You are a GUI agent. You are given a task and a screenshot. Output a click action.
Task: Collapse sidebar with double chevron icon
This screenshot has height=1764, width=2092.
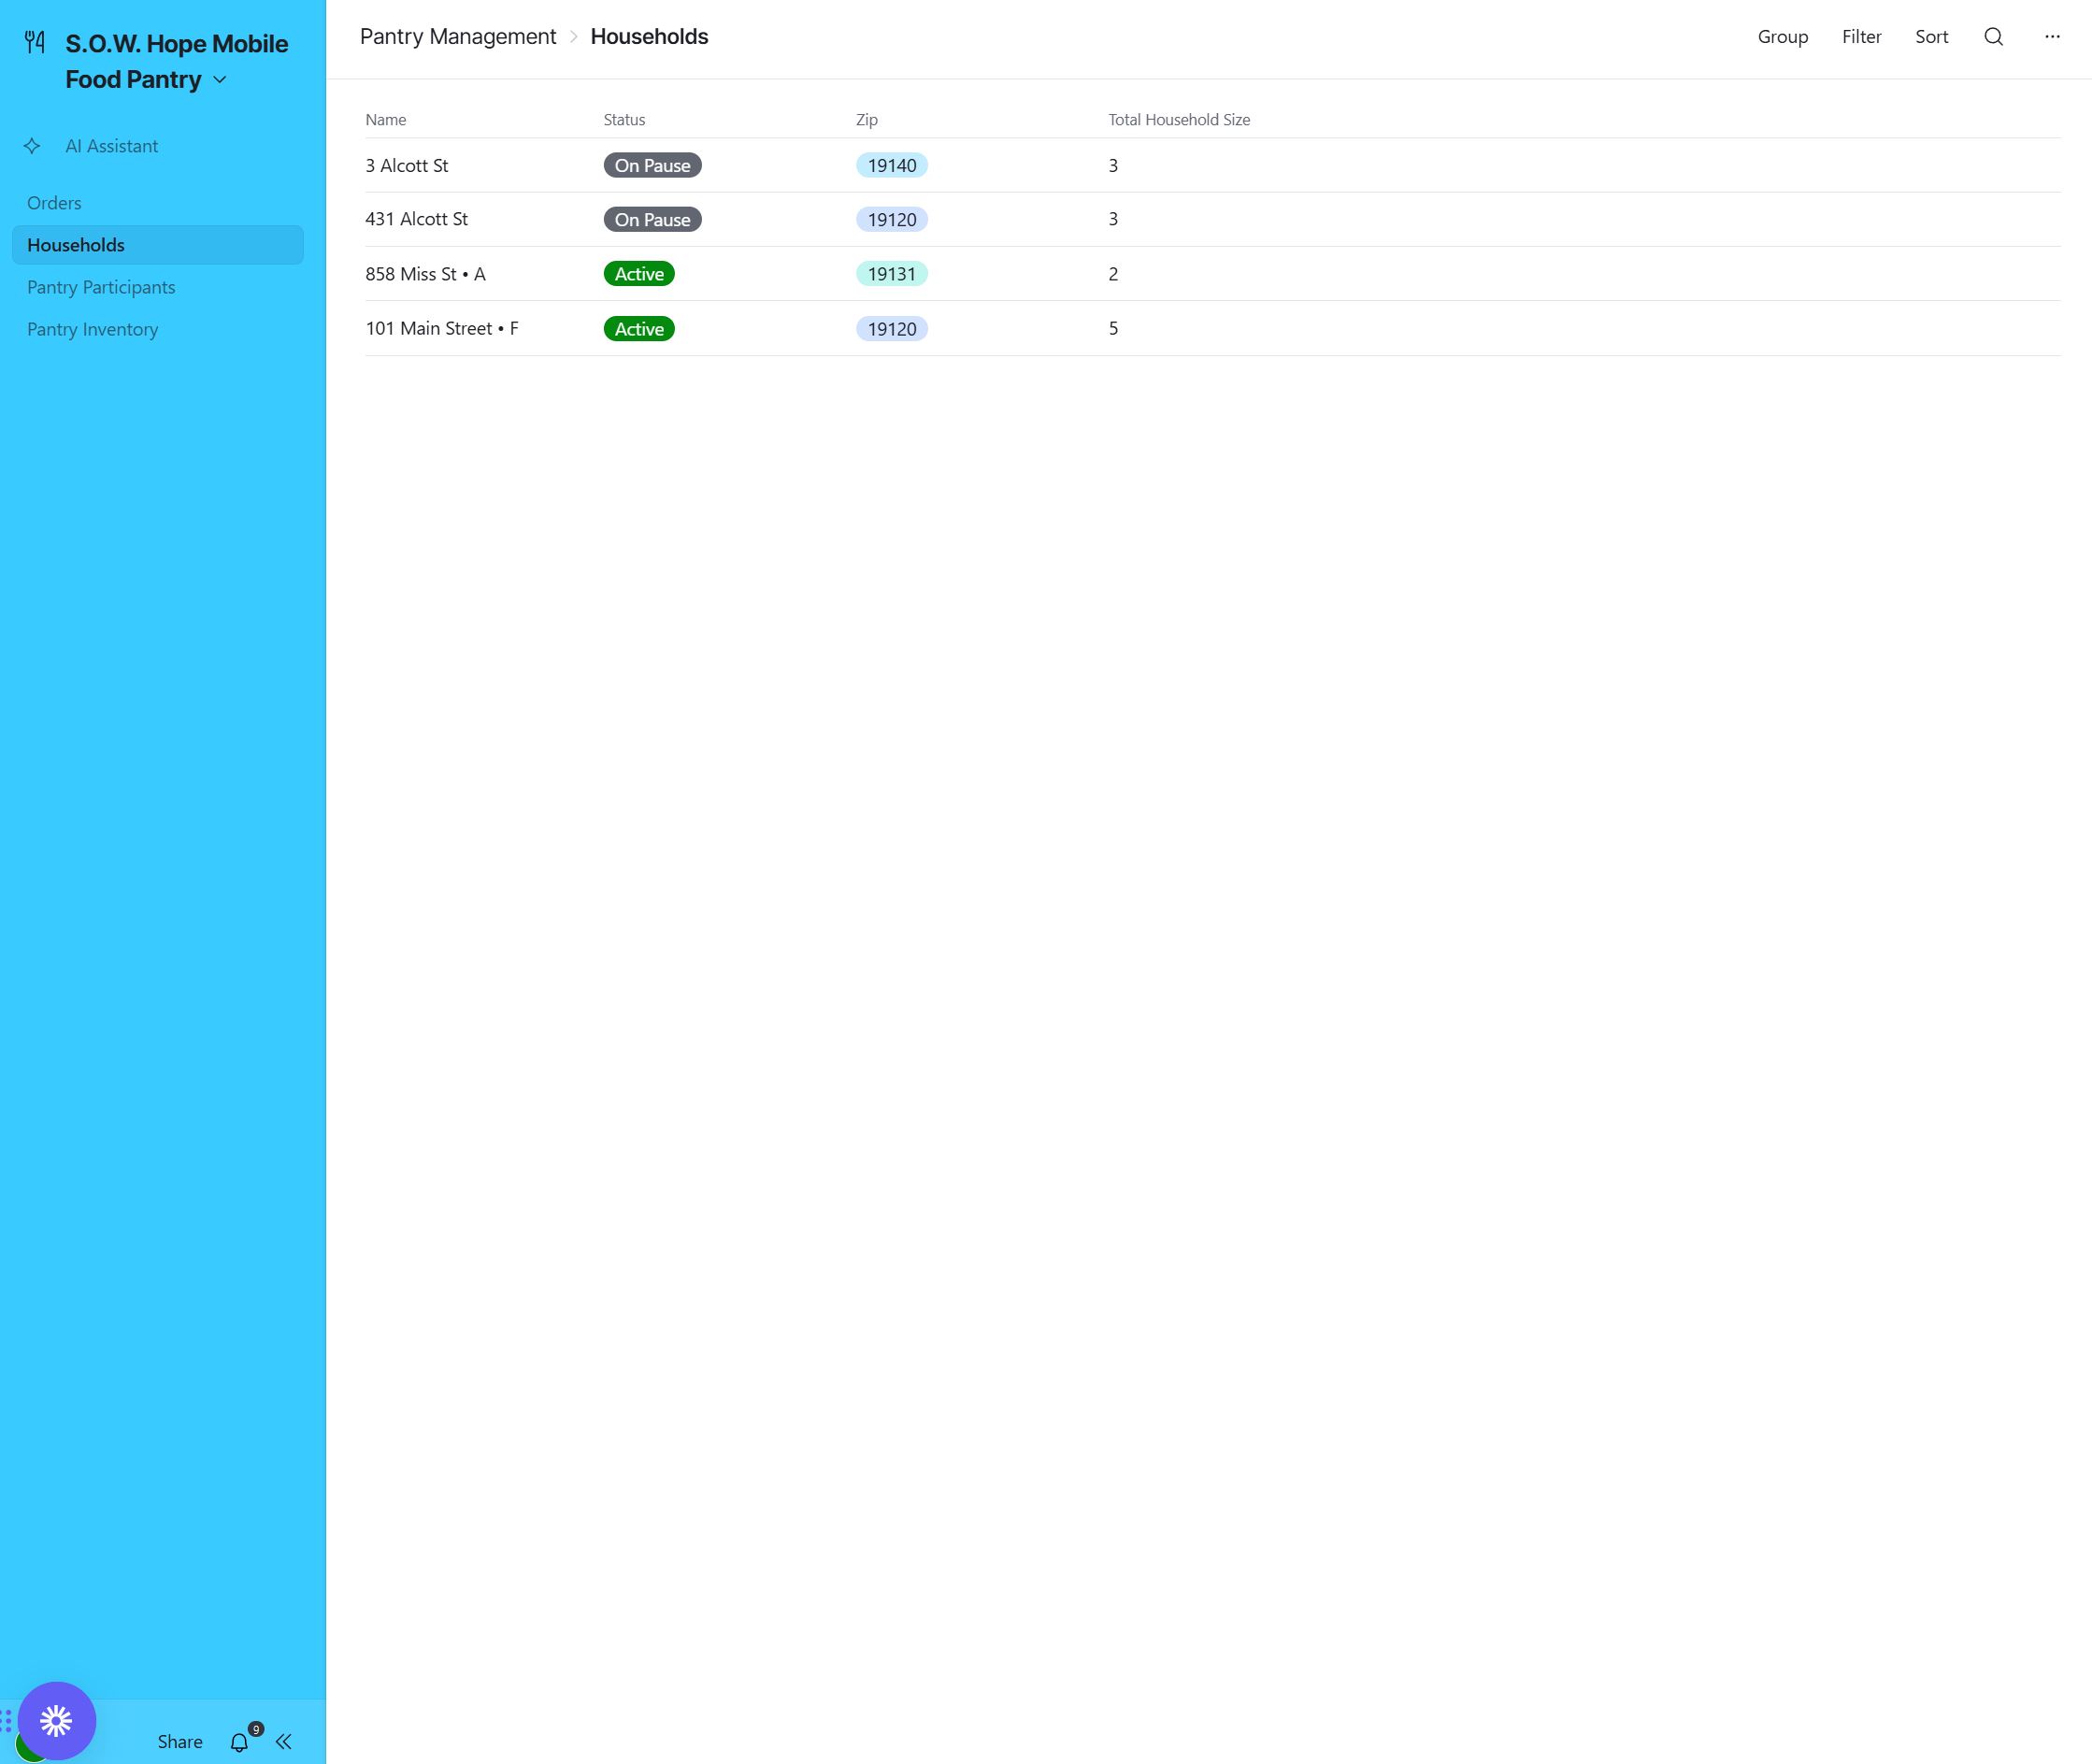pyautogui.click(x=284, y=1742)
